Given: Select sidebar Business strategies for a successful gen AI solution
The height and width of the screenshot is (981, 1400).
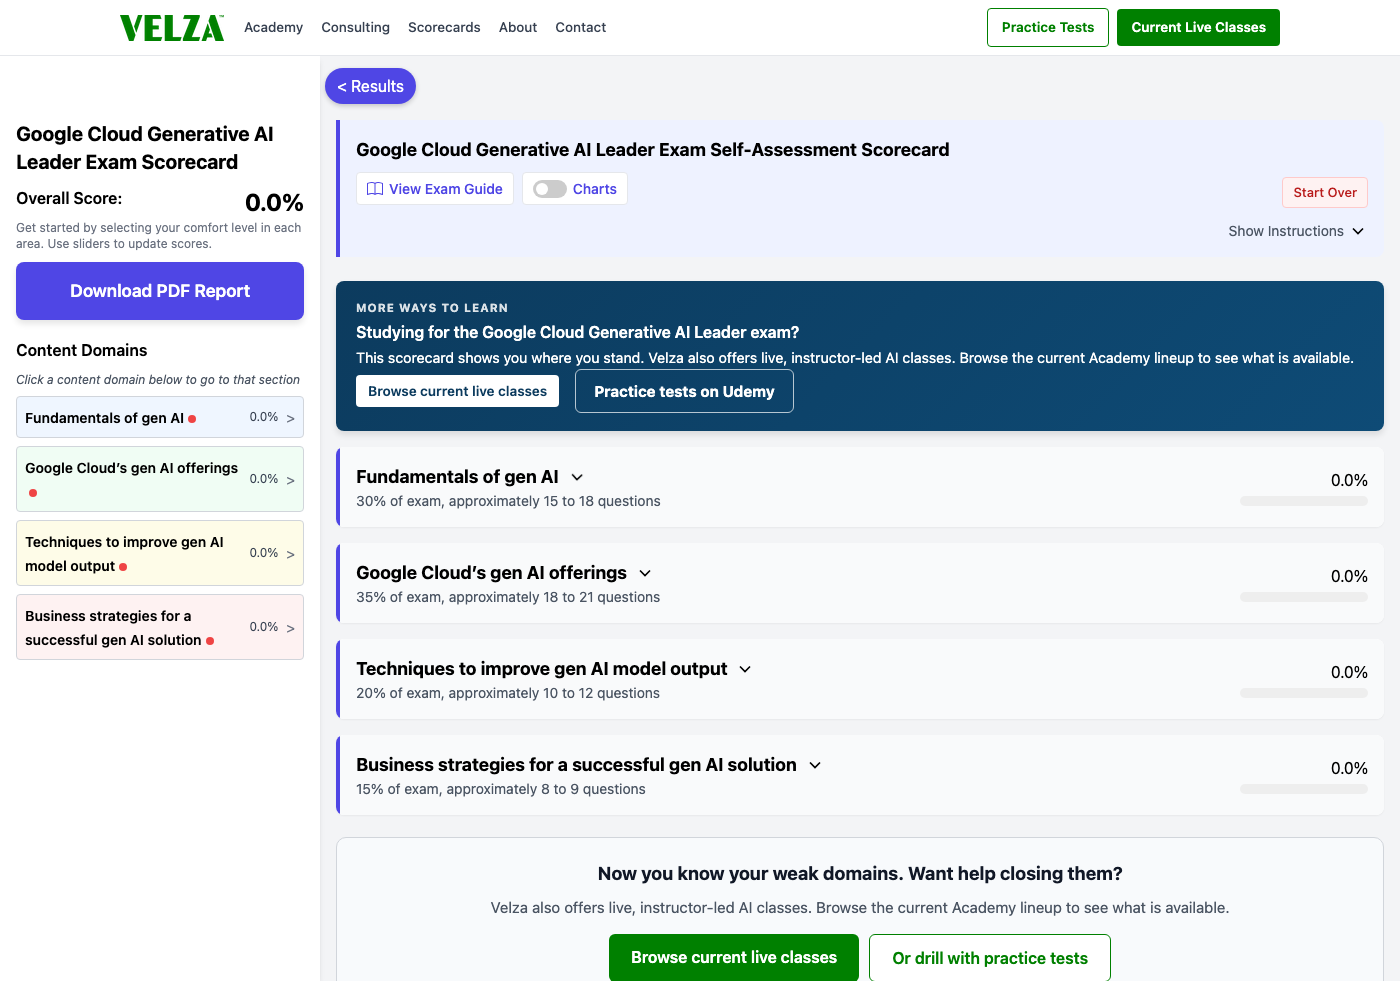Looking at the screenshot, I should [x=160, y=627].
